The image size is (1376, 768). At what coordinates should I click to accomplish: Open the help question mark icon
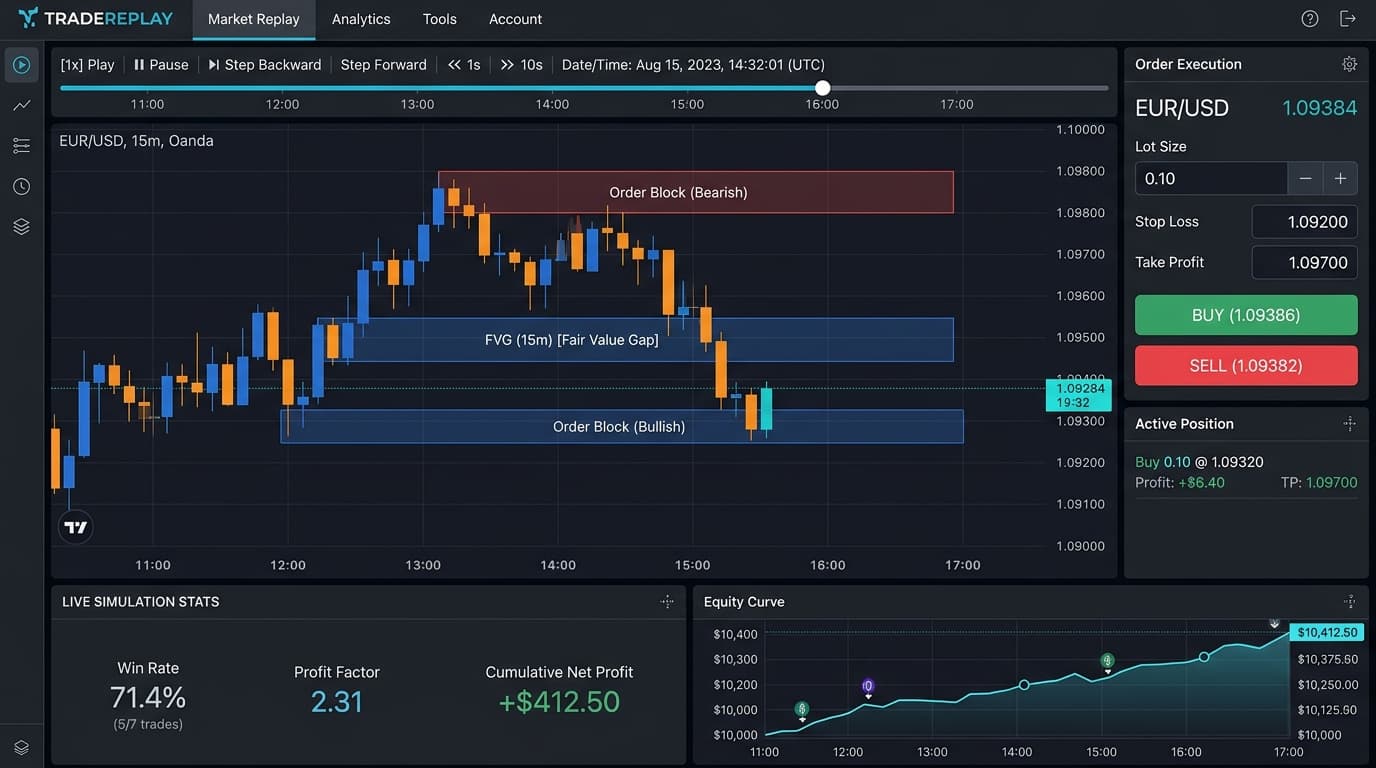(1310, 19)
